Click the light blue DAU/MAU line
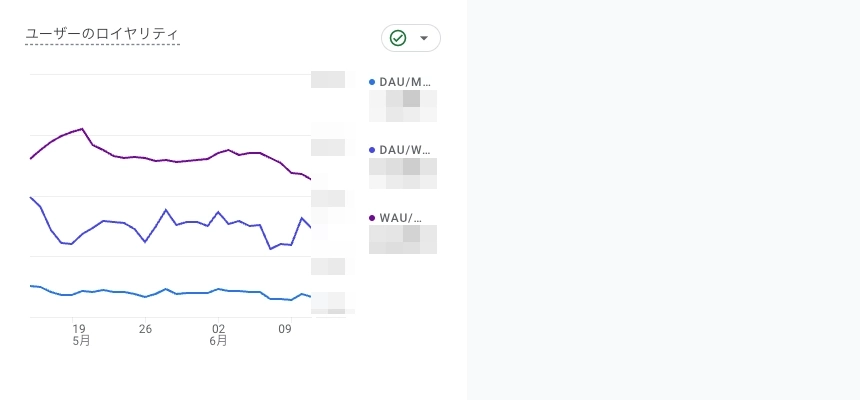 pyautogui.click(x=166, y=289)
